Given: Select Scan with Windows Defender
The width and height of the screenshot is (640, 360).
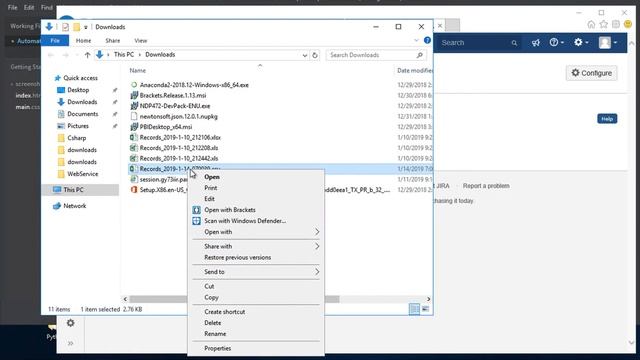Looking at the screenshot, I should (x=245, y=221).
